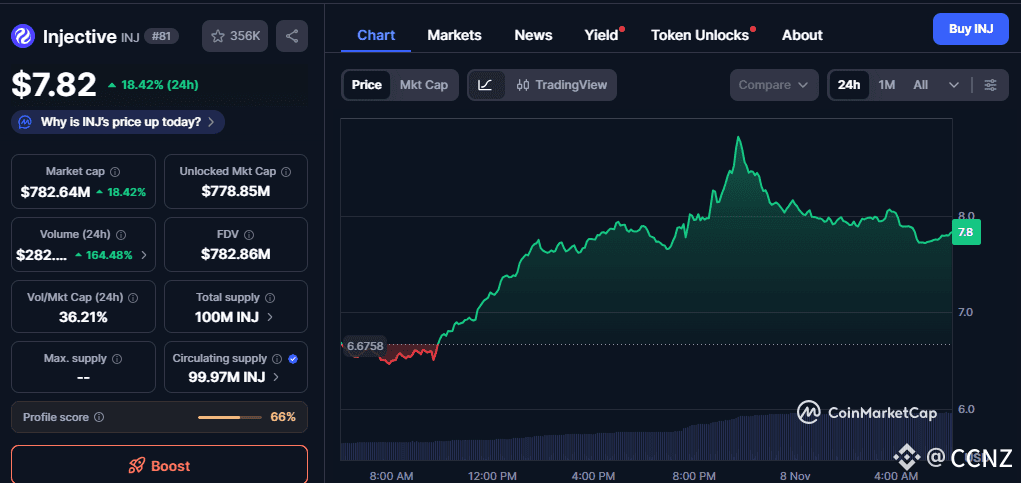
Task: Open chart settings sliders icon
Action: tap(990, 85)
